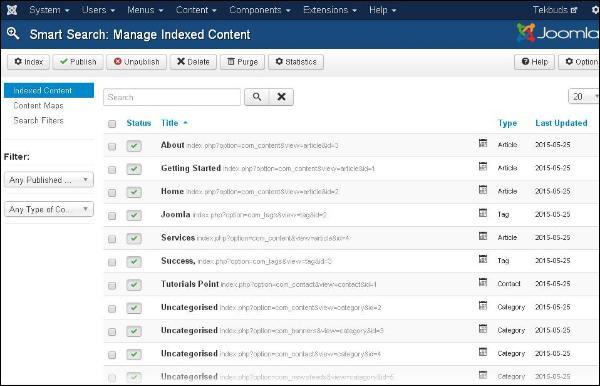Image resolution: width=600 pixels, height=386 pixels.
Task: Open the Statistics toolbar button
Action: [x=296, y=62]
